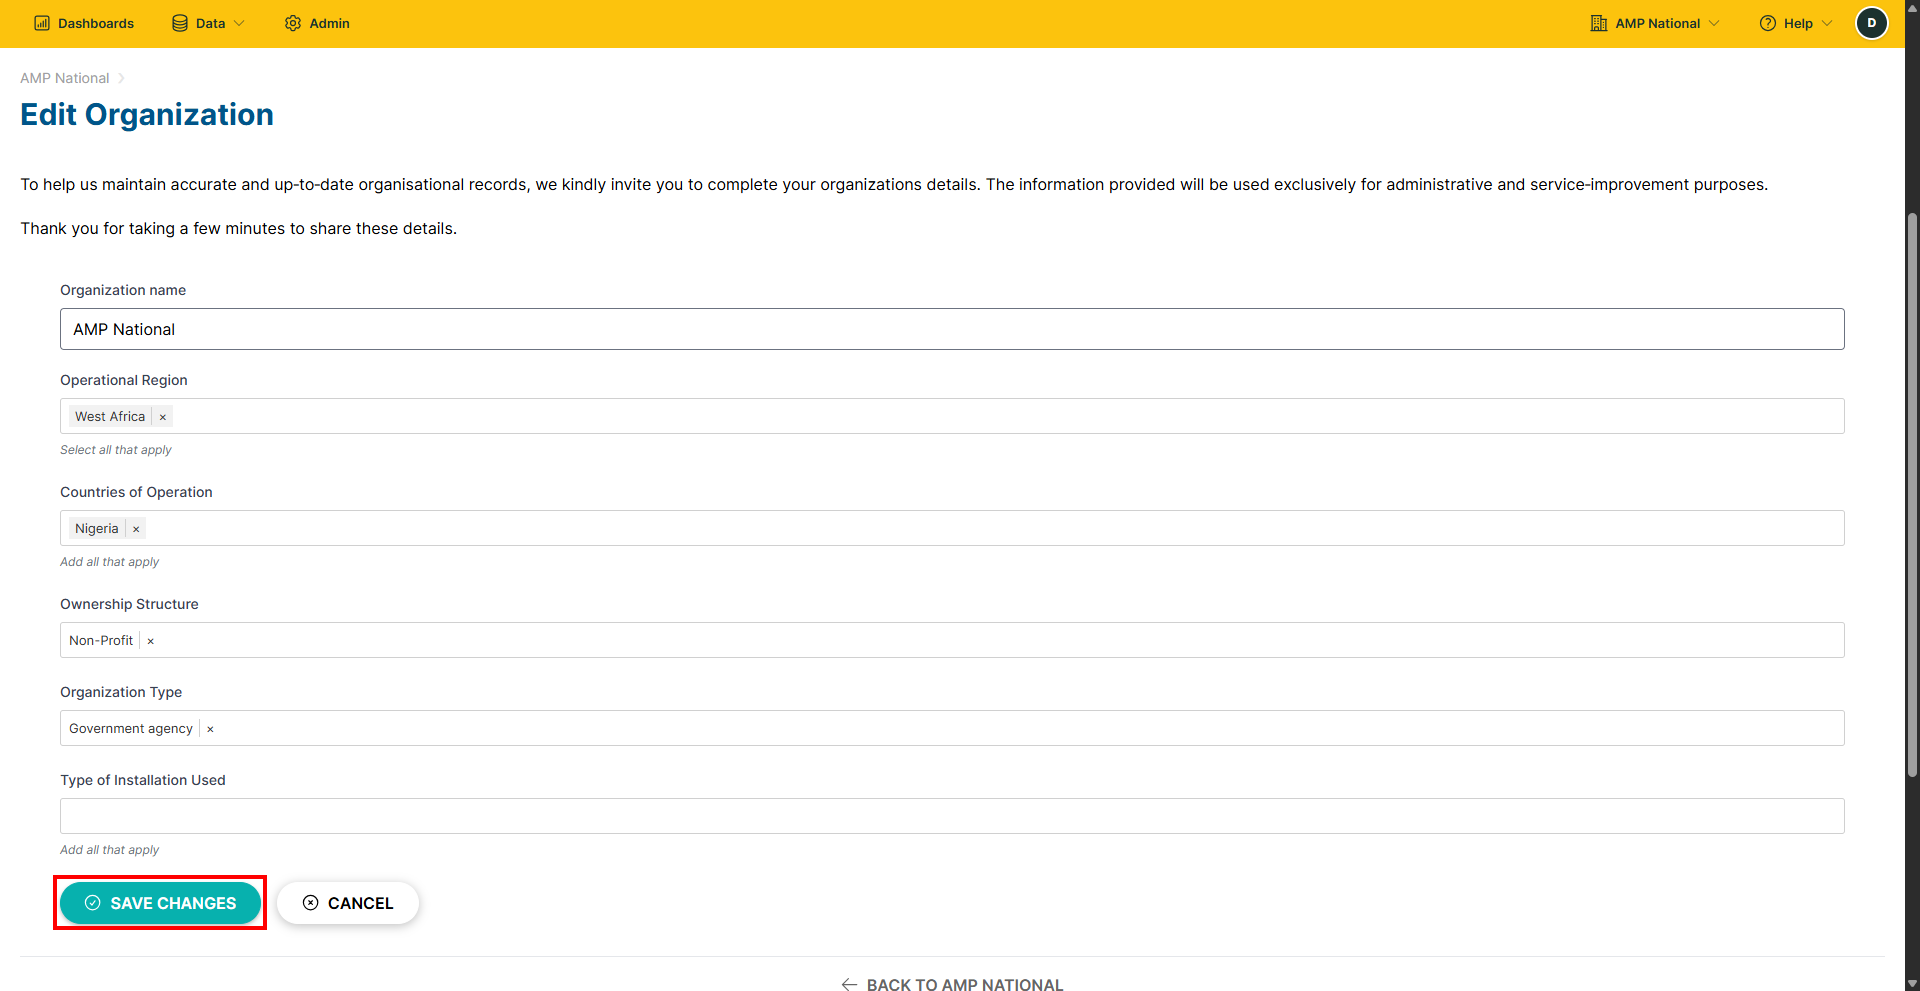Click the Countries of Operation label

coord(136,492)
